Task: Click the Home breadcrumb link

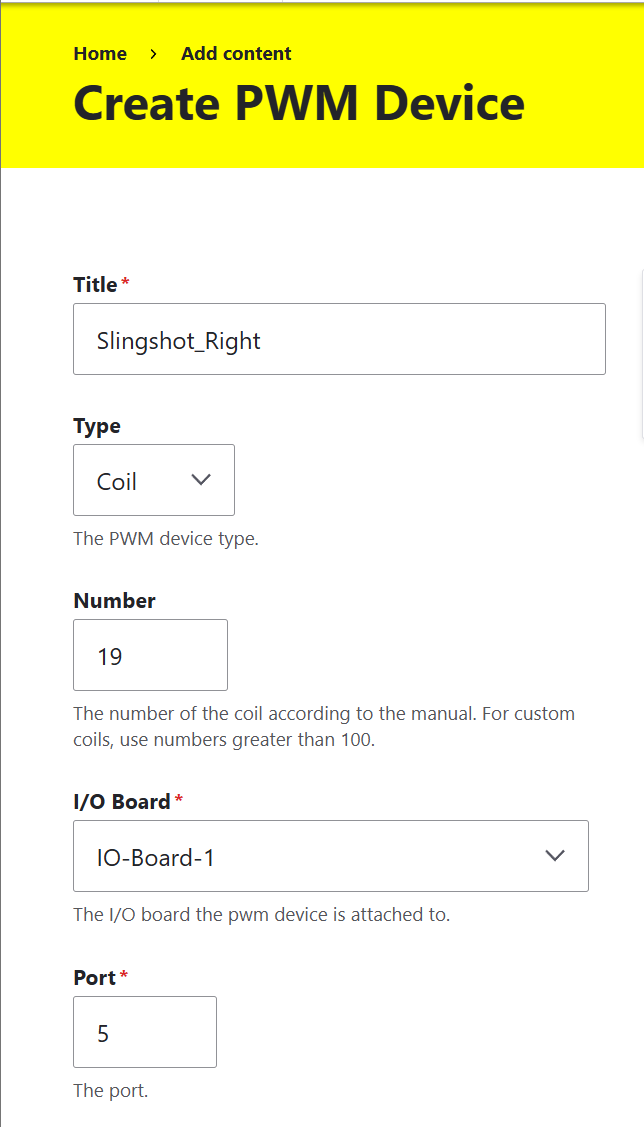Action: (100, 54)
